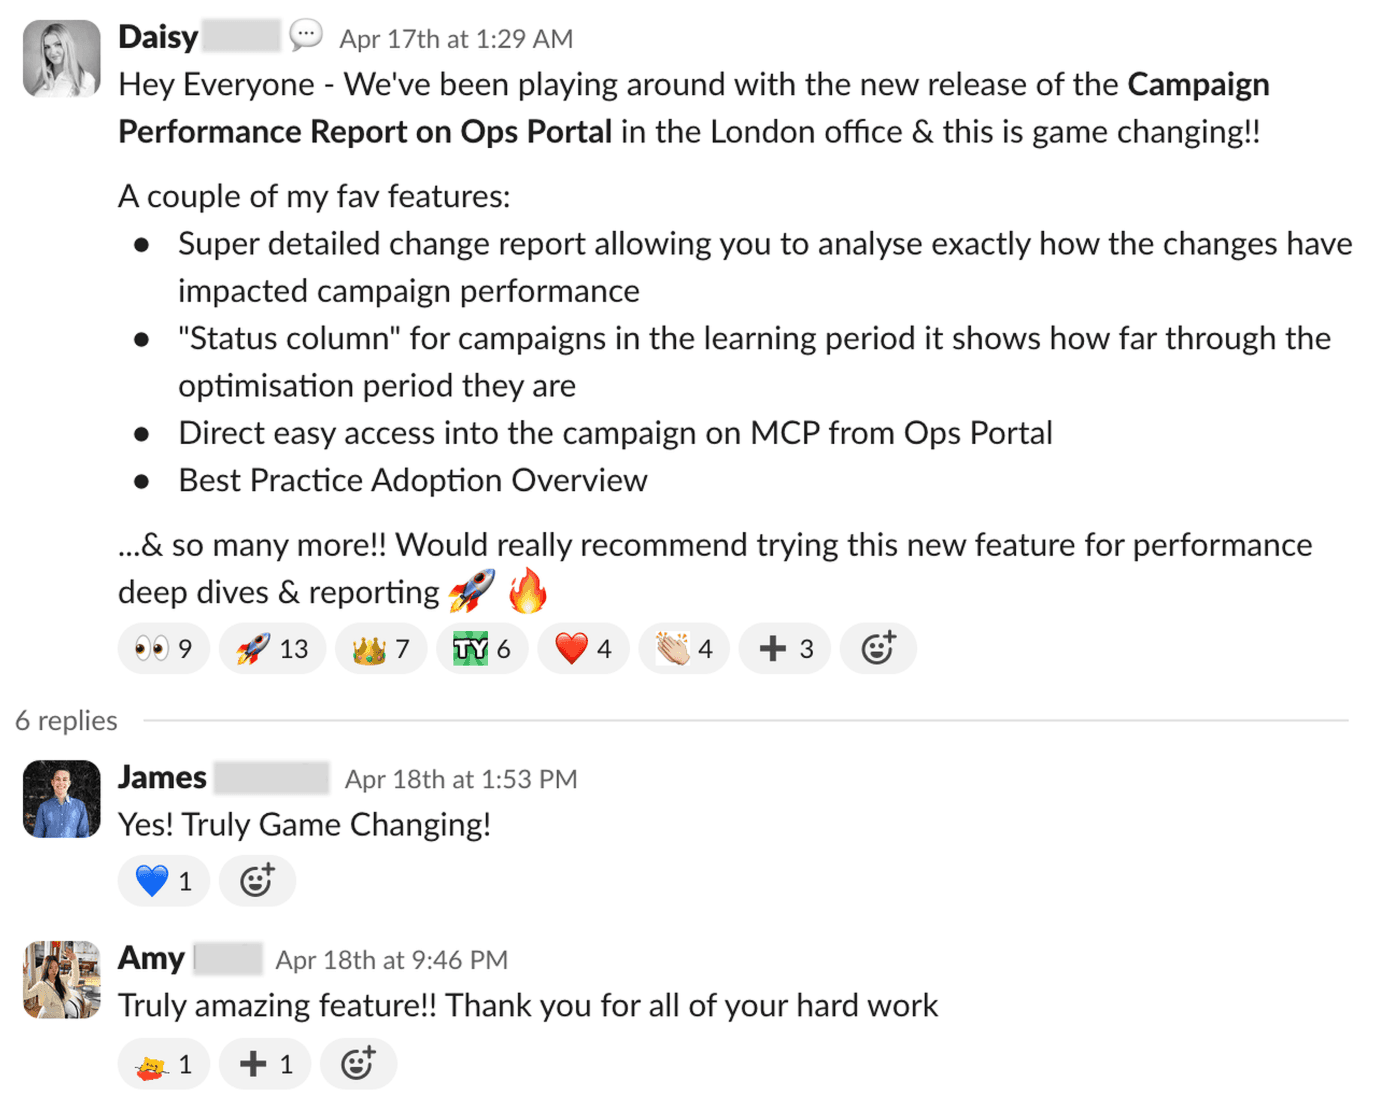
Task: Tap the red heart reaction showing 4
Action: 583,648
